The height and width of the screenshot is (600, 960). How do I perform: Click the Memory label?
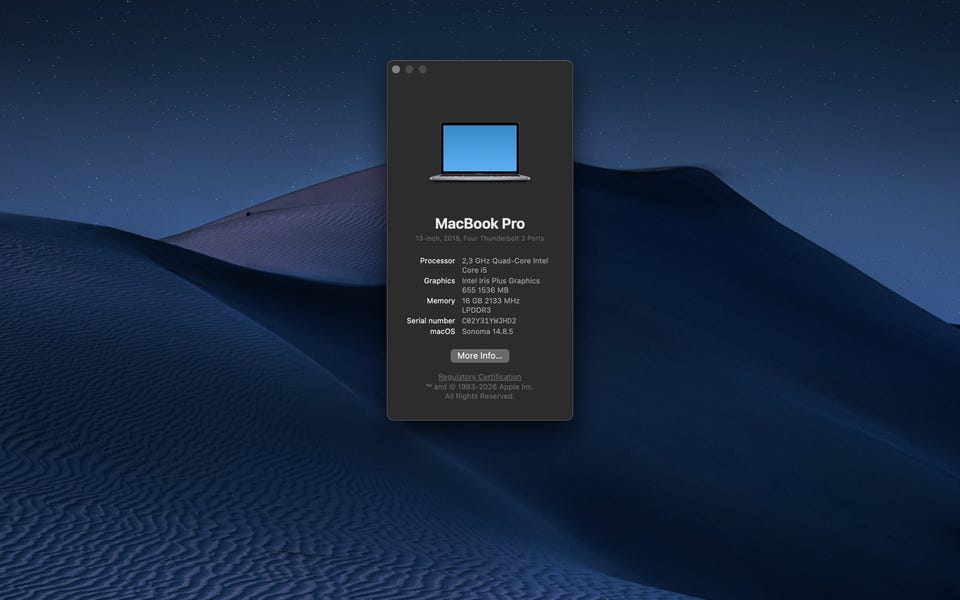click(x=441, y=301)
